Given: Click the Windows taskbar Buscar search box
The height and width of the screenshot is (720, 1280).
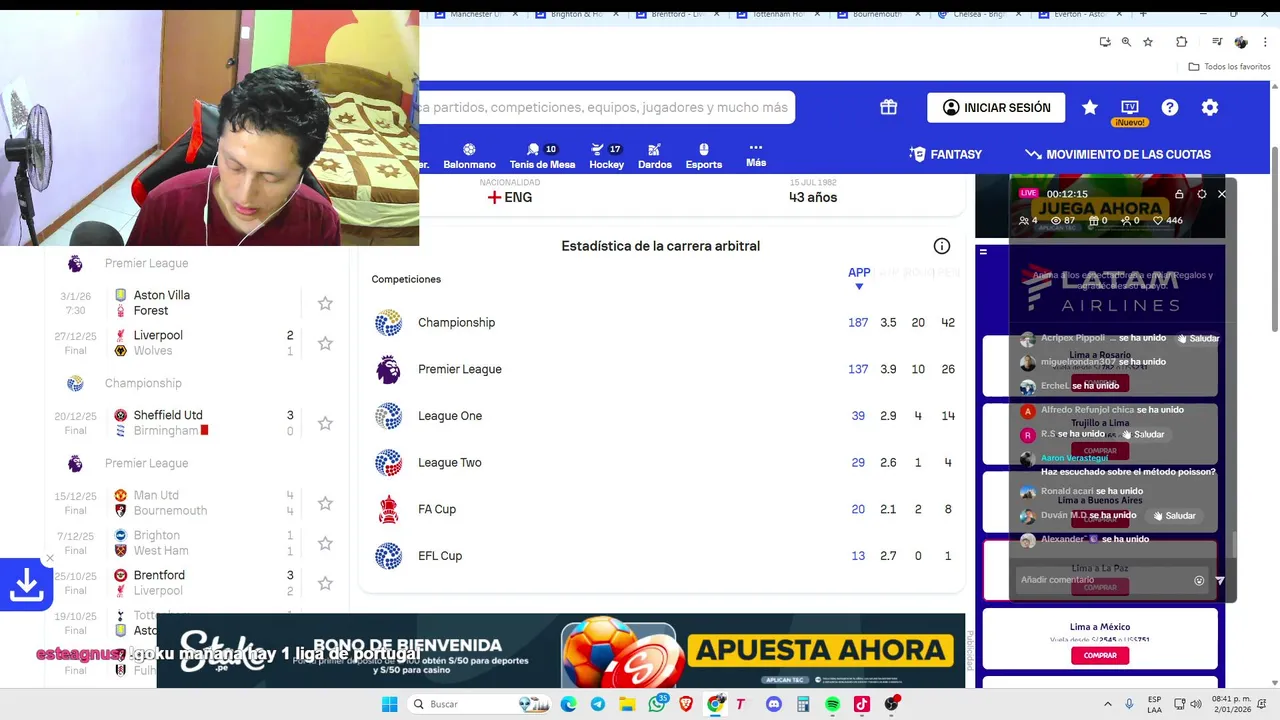Looking at the screenshot, I should coord(482,704).
